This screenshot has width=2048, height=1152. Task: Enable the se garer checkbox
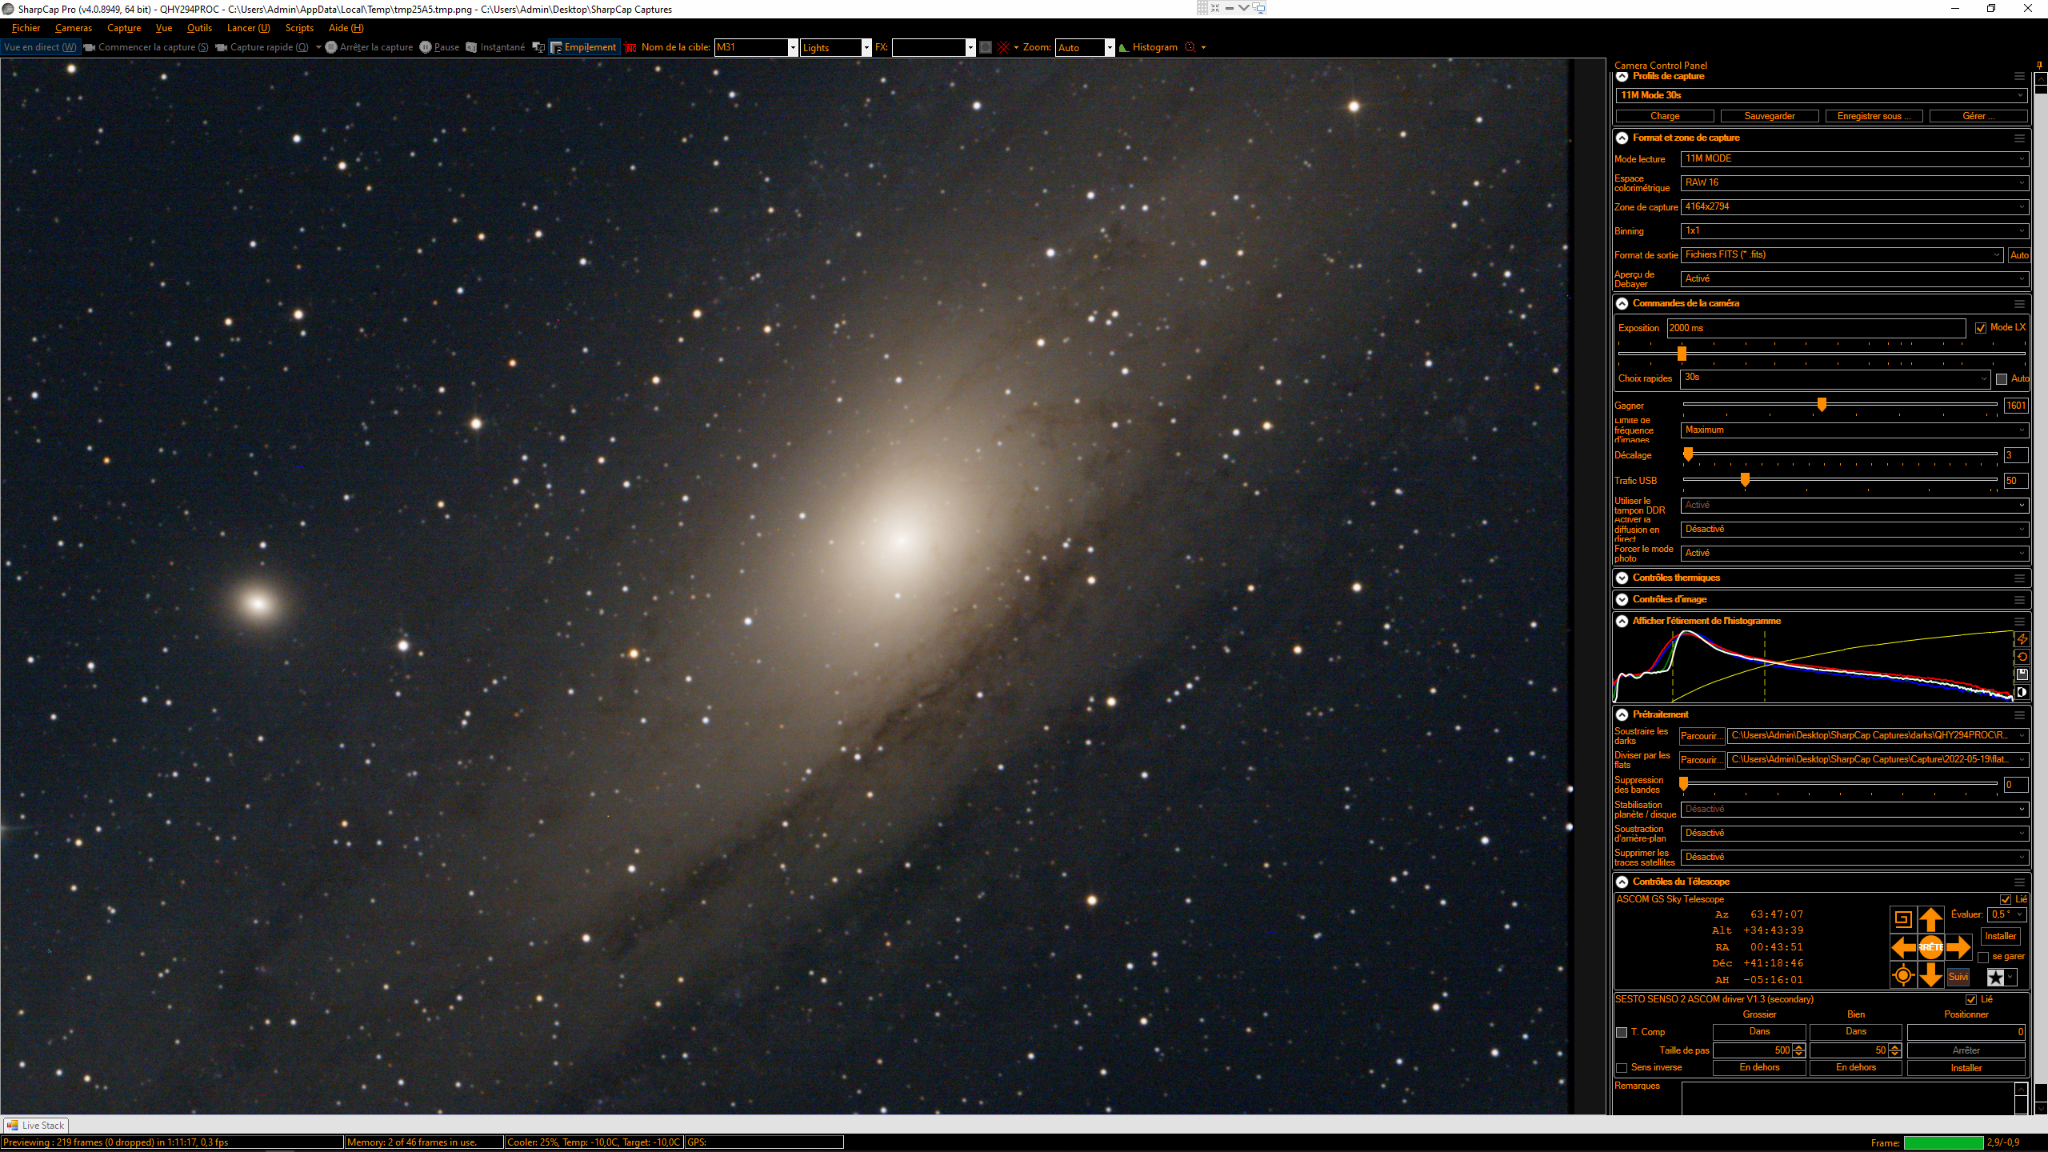[1983, 957]
